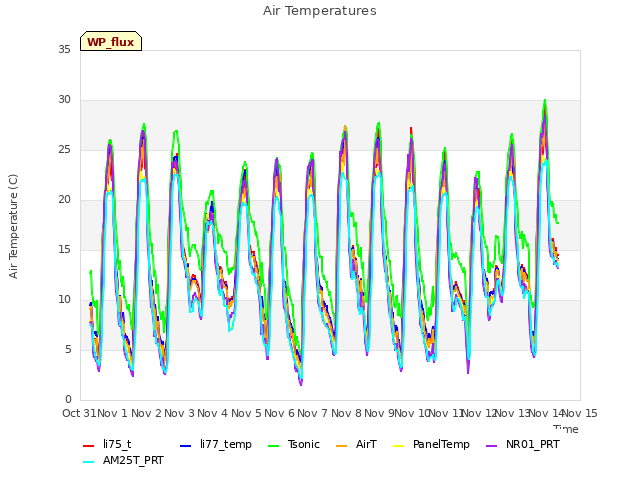Click the 30 y-axis tick label
The width and height of the screenshot is (640, 480).
point(64,100)
